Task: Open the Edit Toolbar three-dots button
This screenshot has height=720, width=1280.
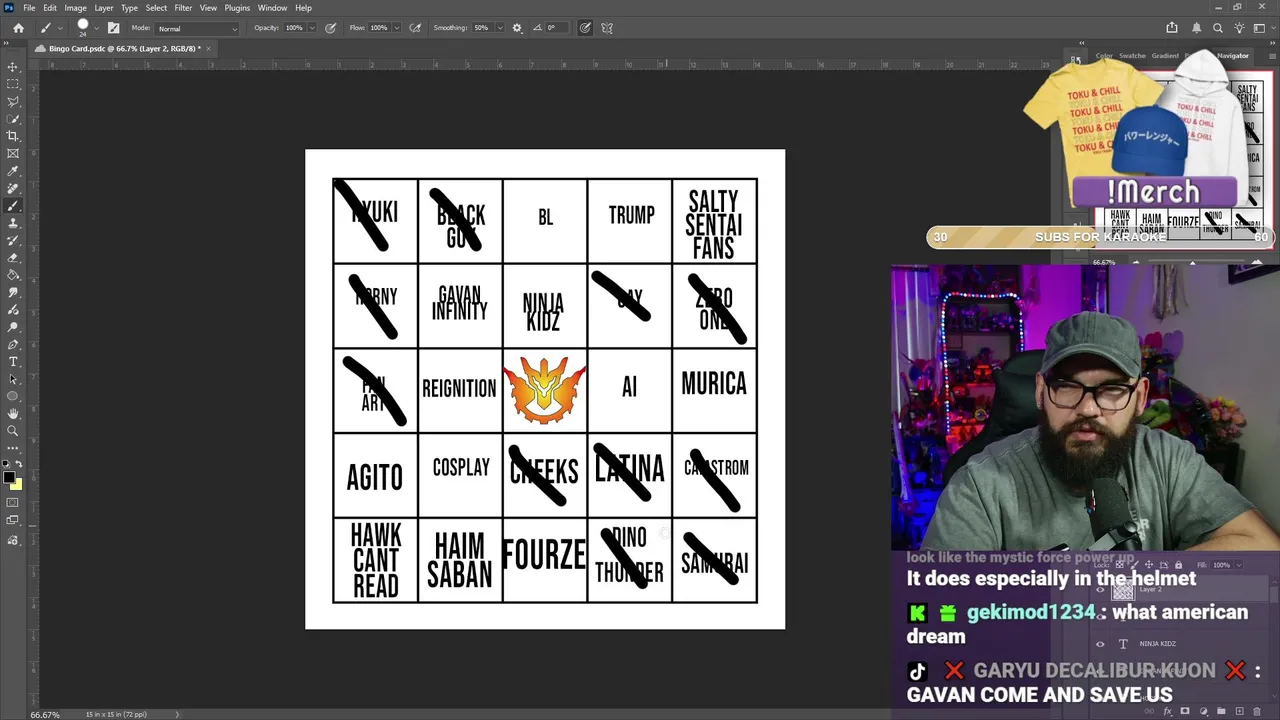Action: [13, 448]
